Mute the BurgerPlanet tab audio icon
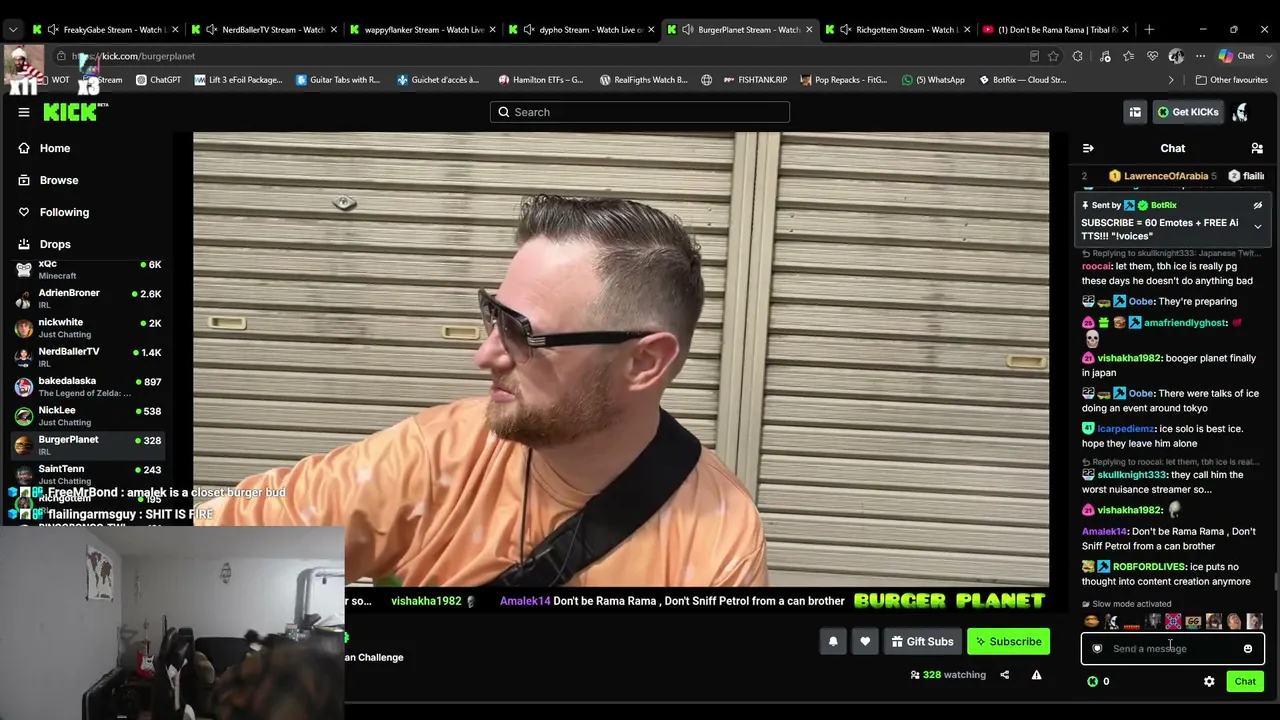1280x720 pixels. click(688, 30)
